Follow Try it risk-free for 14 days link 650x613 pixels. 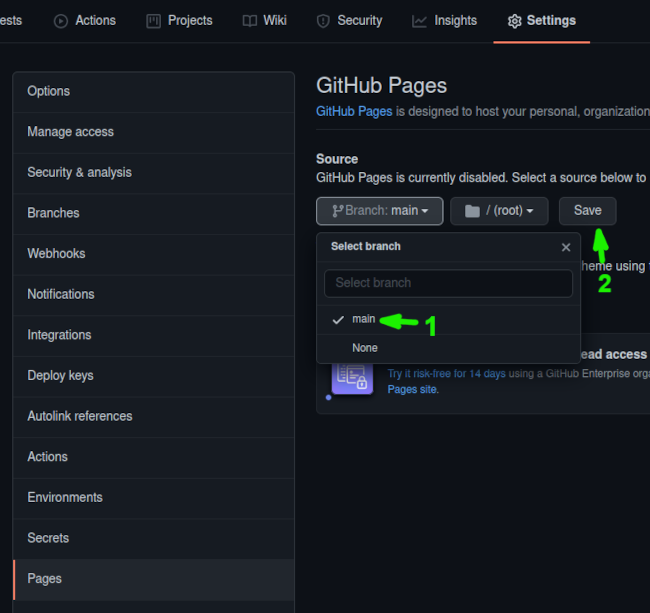coord(446,374)
